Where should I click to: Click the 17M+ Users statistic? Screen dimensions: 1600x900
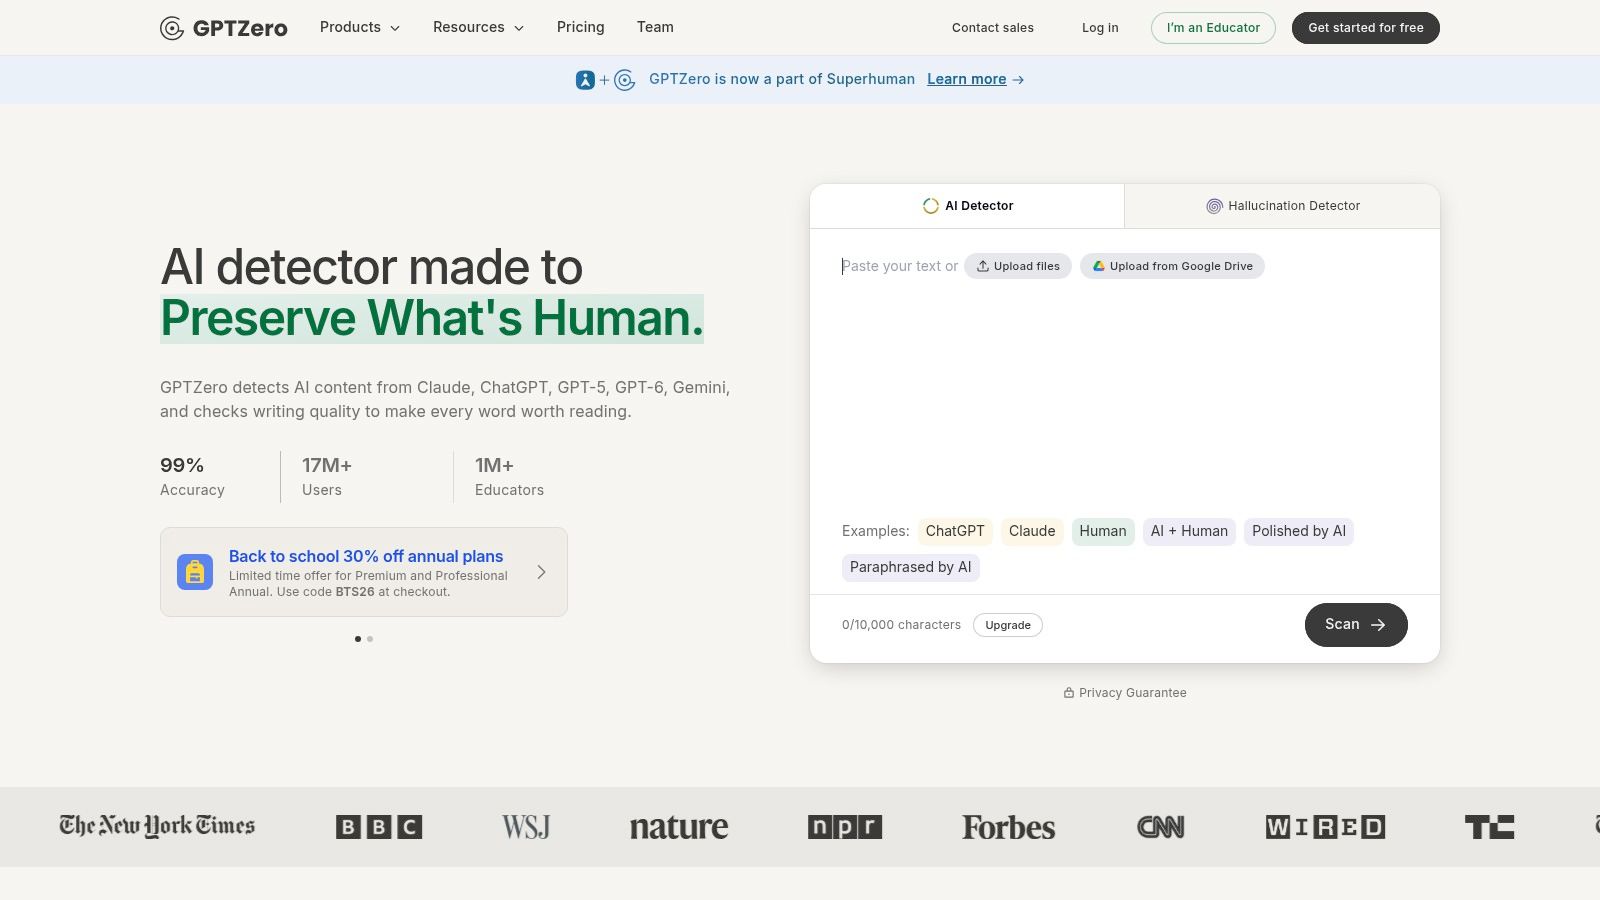pos(327,477)
